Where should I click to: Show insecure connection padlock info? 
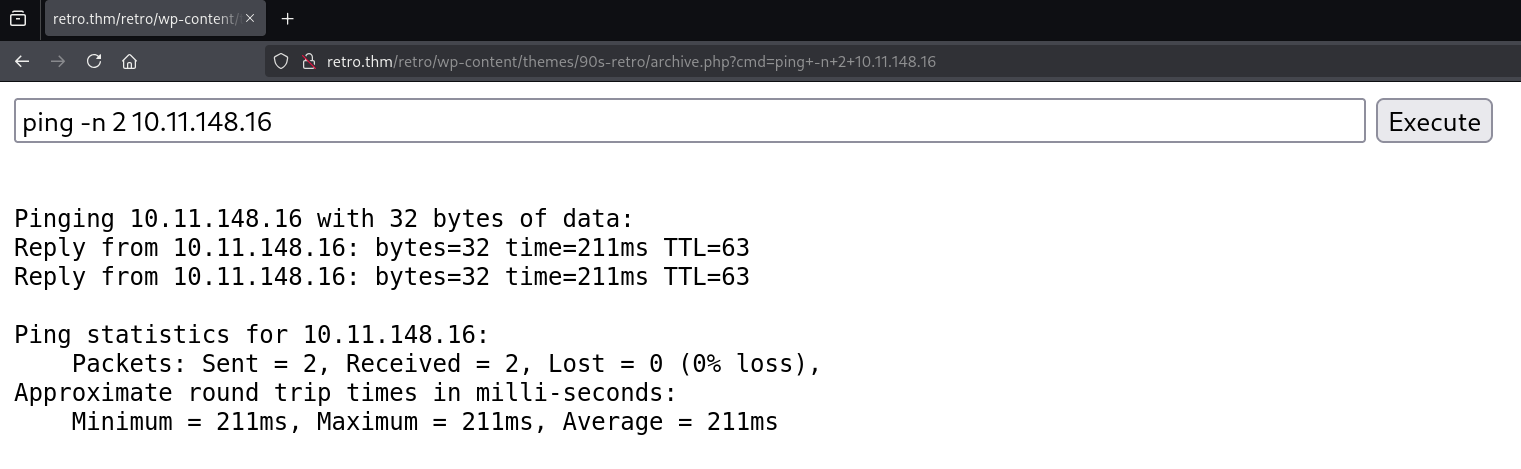[x=308, y=61]
